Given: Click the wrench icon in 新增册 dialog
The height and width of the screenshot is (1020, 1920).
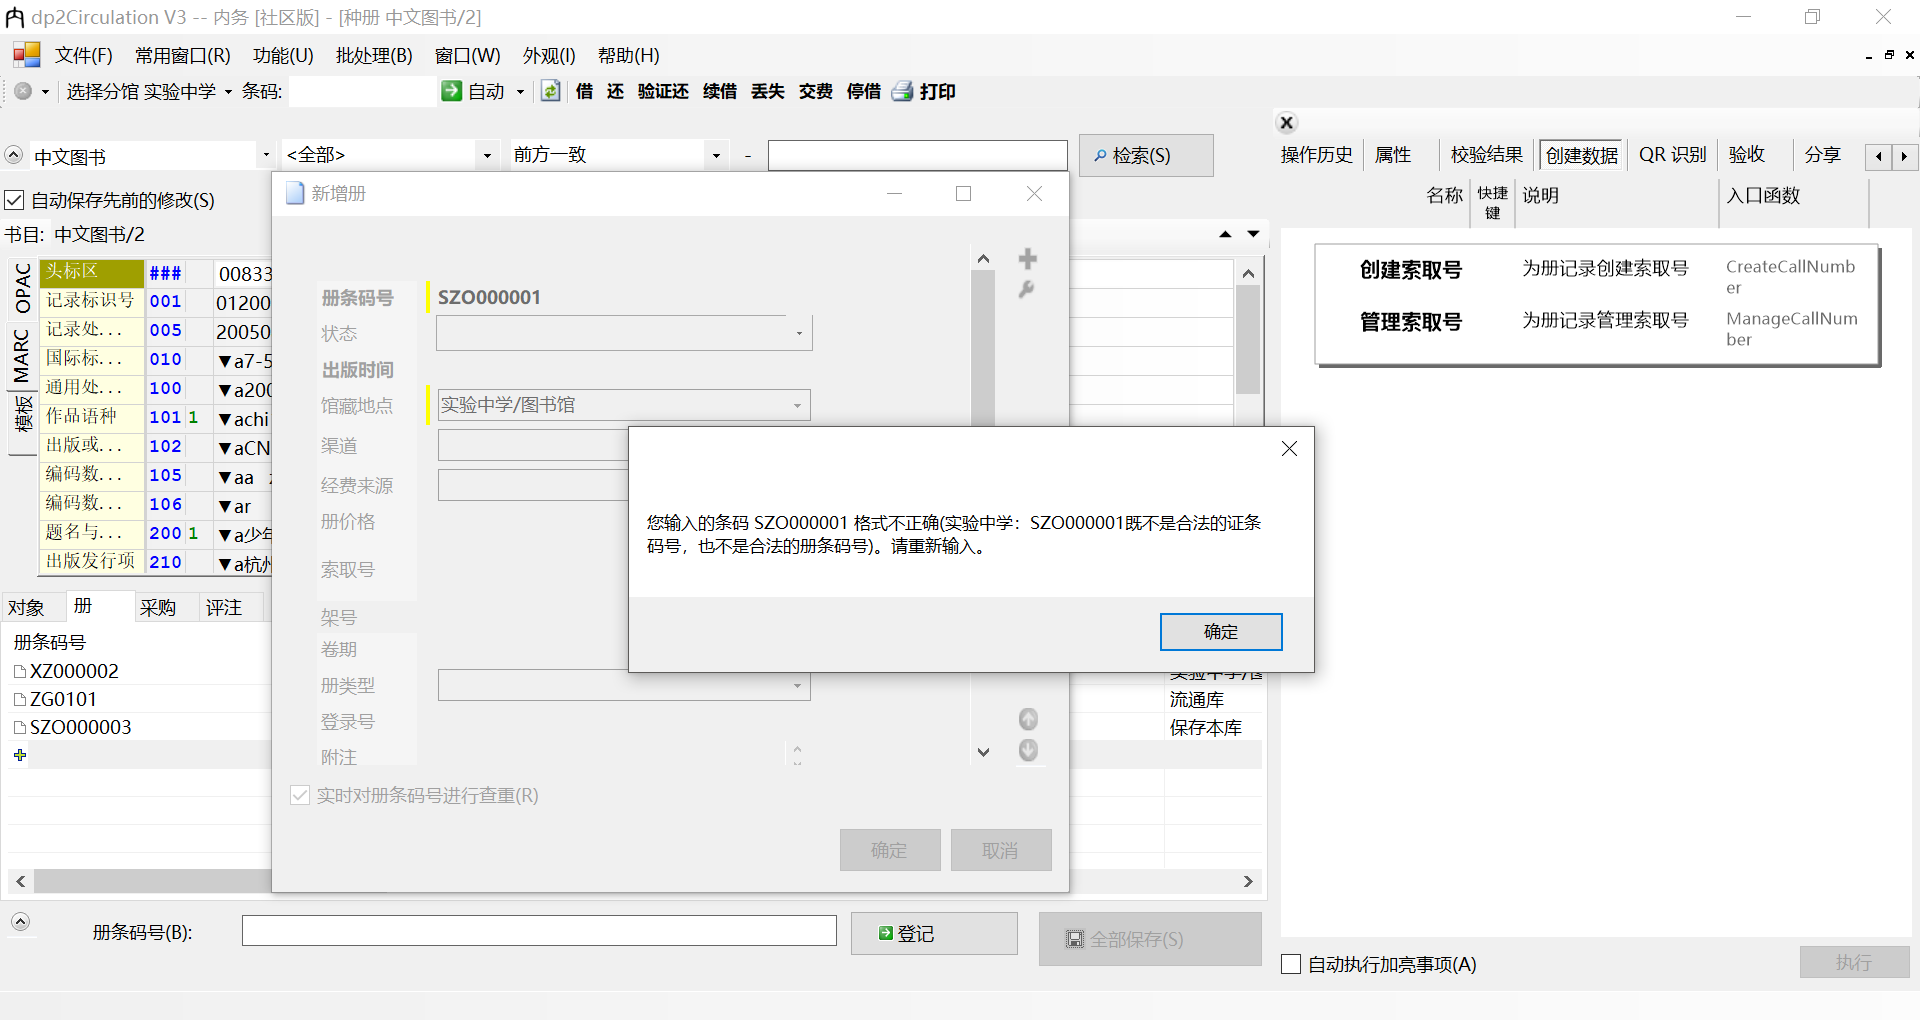Looking at the screenshot, I should [1027, 290].
